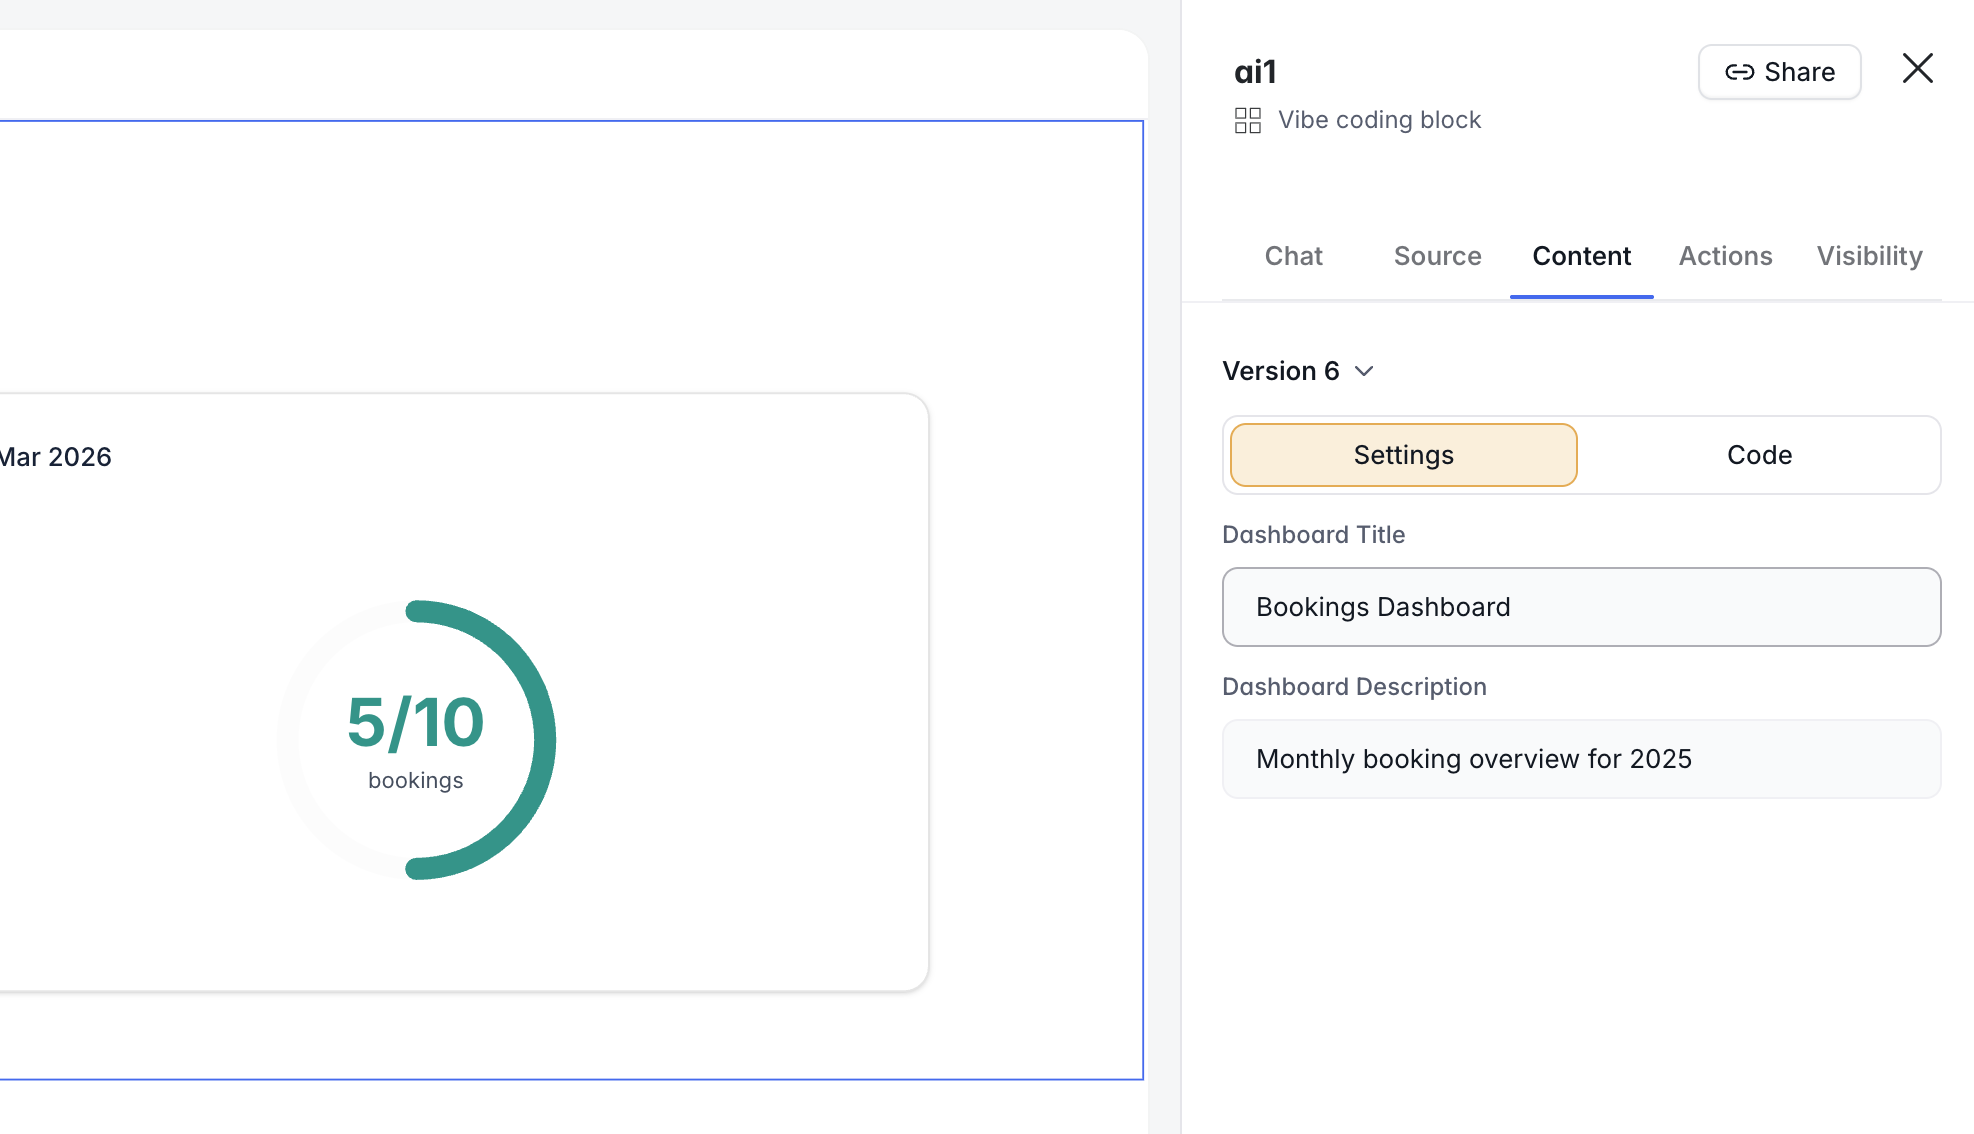This screenshot has height=1134, width=1974.
Task: Go to the Actions tab
Action: pyautogui.click(x=1725, y=256)
